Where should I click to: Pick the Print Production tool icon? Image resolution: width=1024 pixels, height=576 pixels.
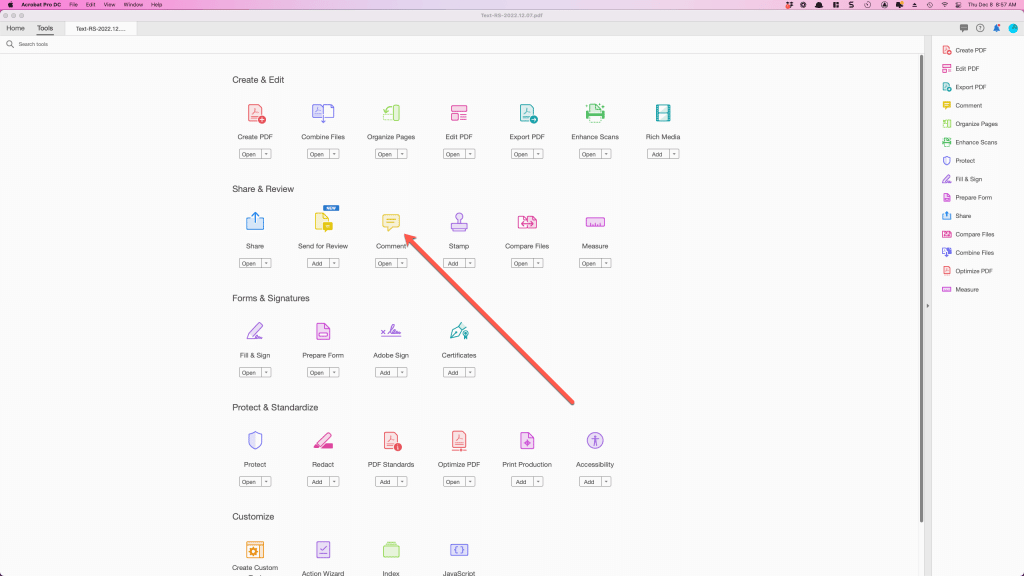(x=527, y=441)
